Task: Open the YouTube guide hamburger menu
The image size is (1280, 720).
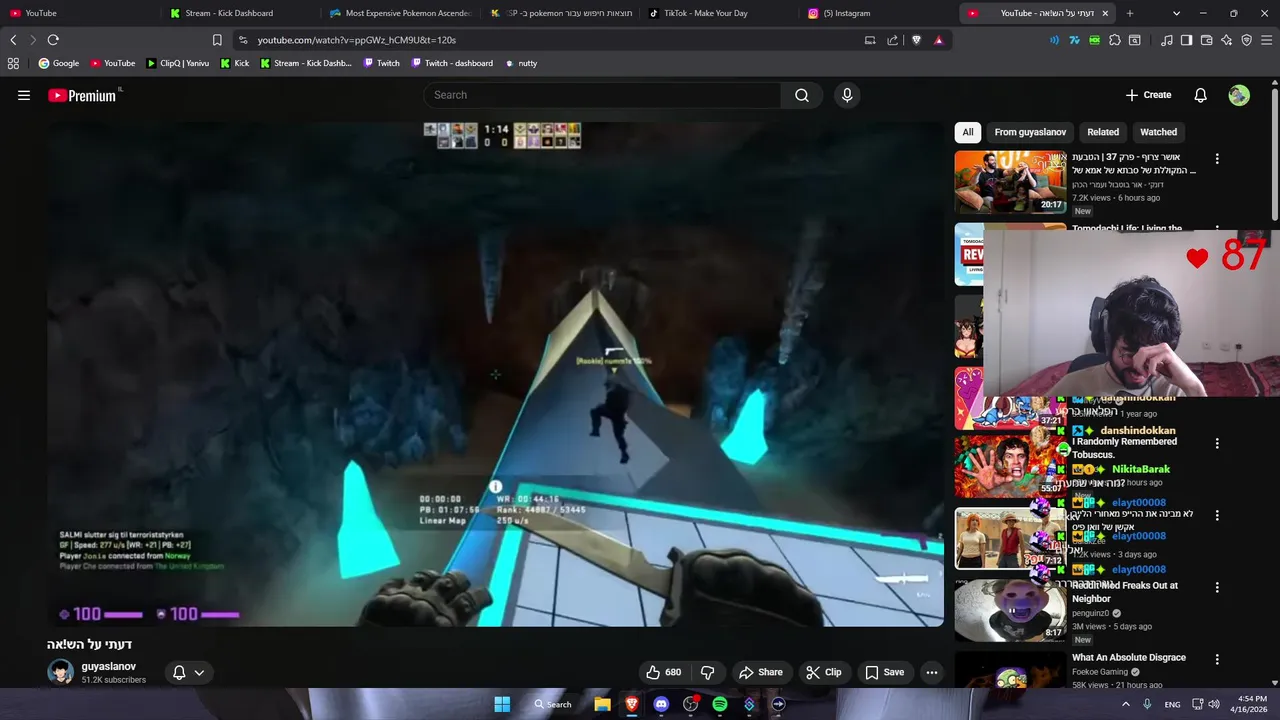Action: [x=24, y=95]
